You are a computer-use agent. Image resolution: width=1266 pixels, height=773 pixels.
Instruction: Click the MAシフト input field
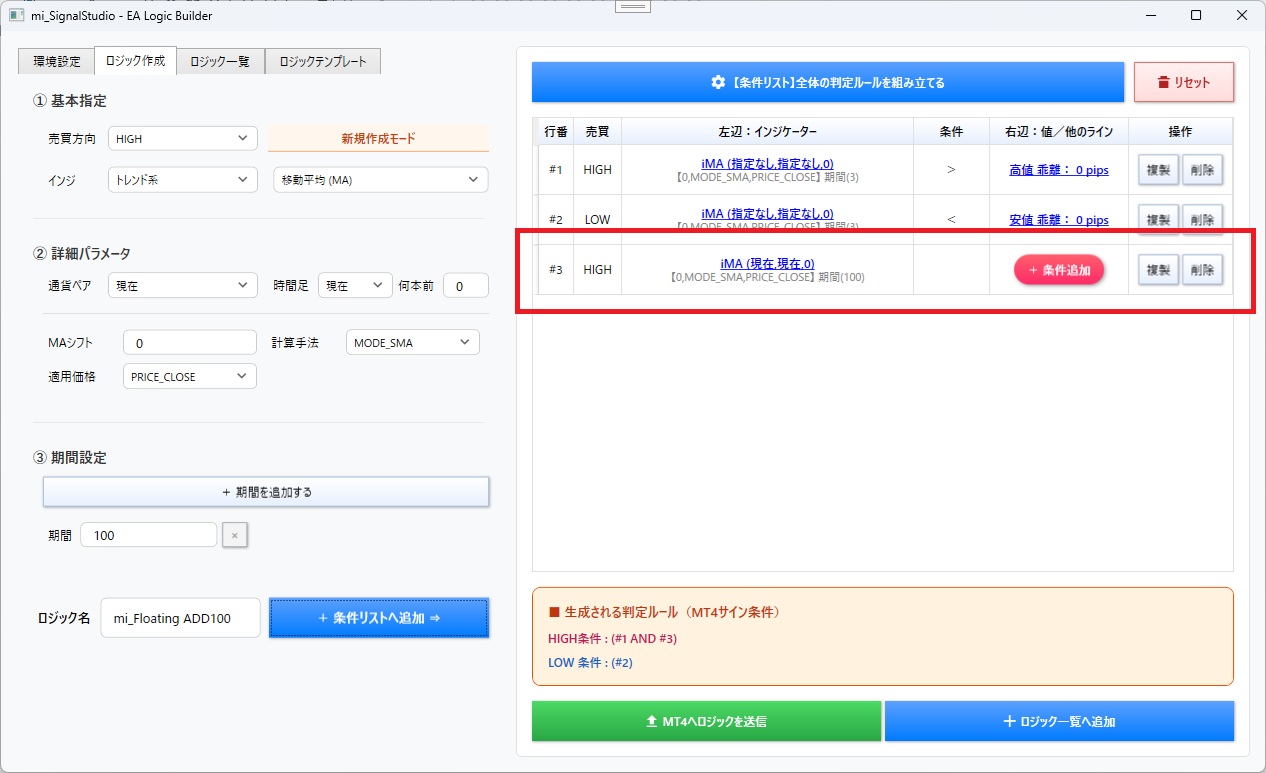[x=190, y=343]
